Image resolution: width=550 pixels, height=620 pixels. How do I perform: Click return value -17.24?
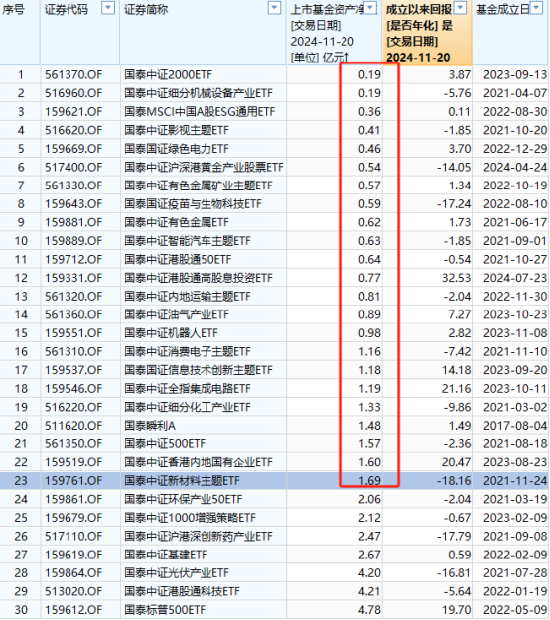[x=454, y=204]
